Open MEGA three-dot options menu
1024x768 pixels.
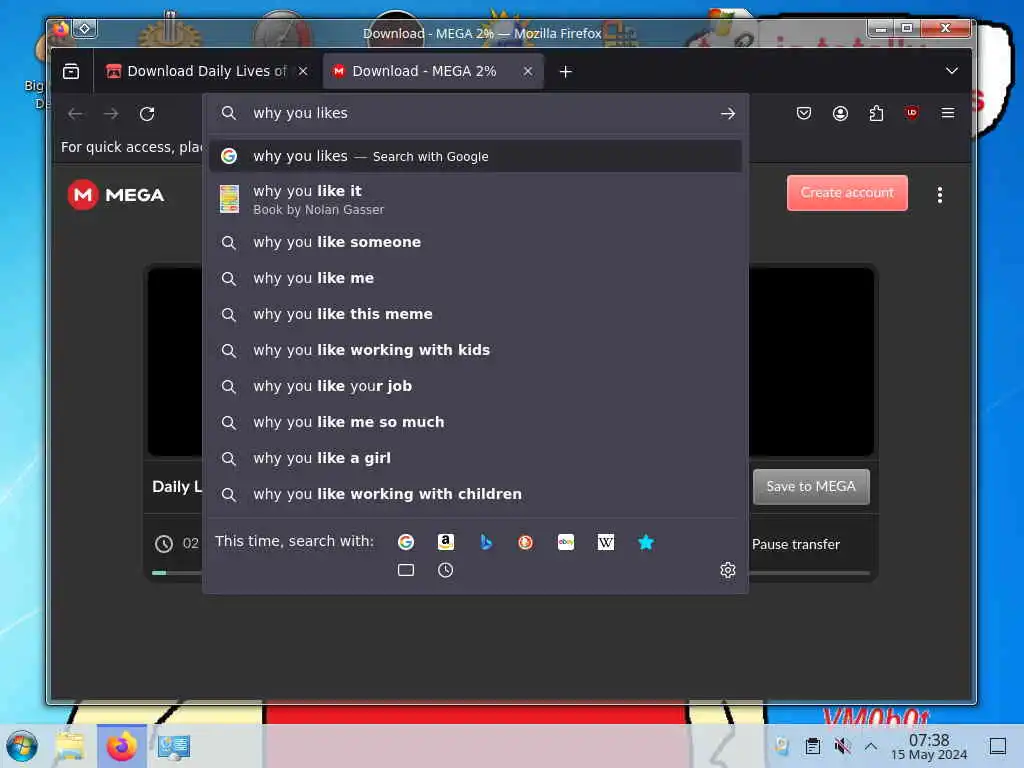(940, 195)
